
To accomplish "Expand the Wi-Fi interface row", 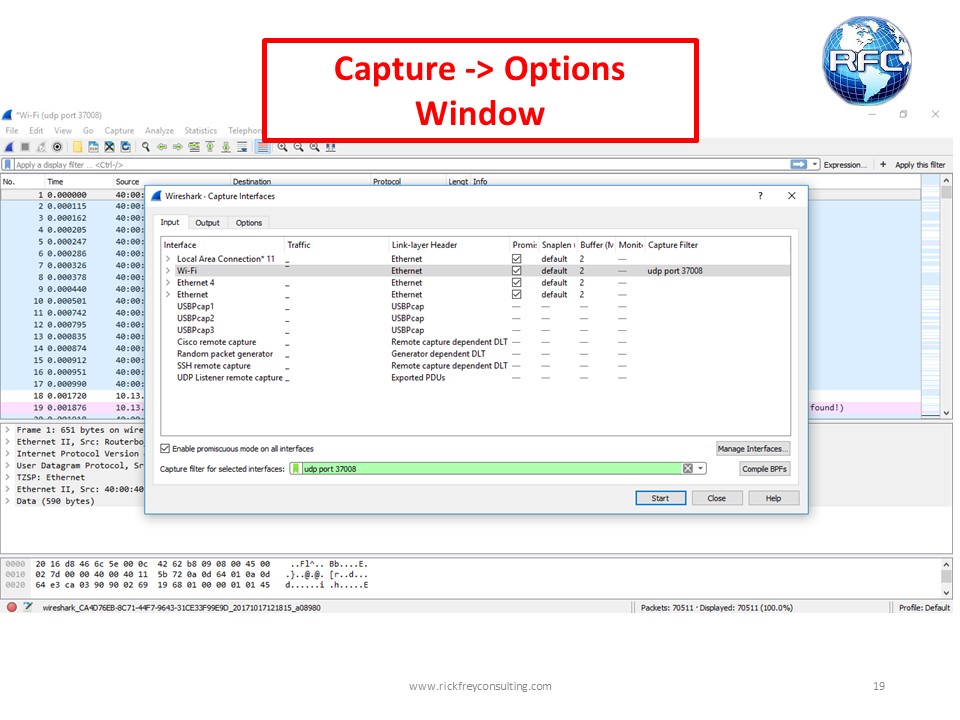I will click(x=168, y=271).
